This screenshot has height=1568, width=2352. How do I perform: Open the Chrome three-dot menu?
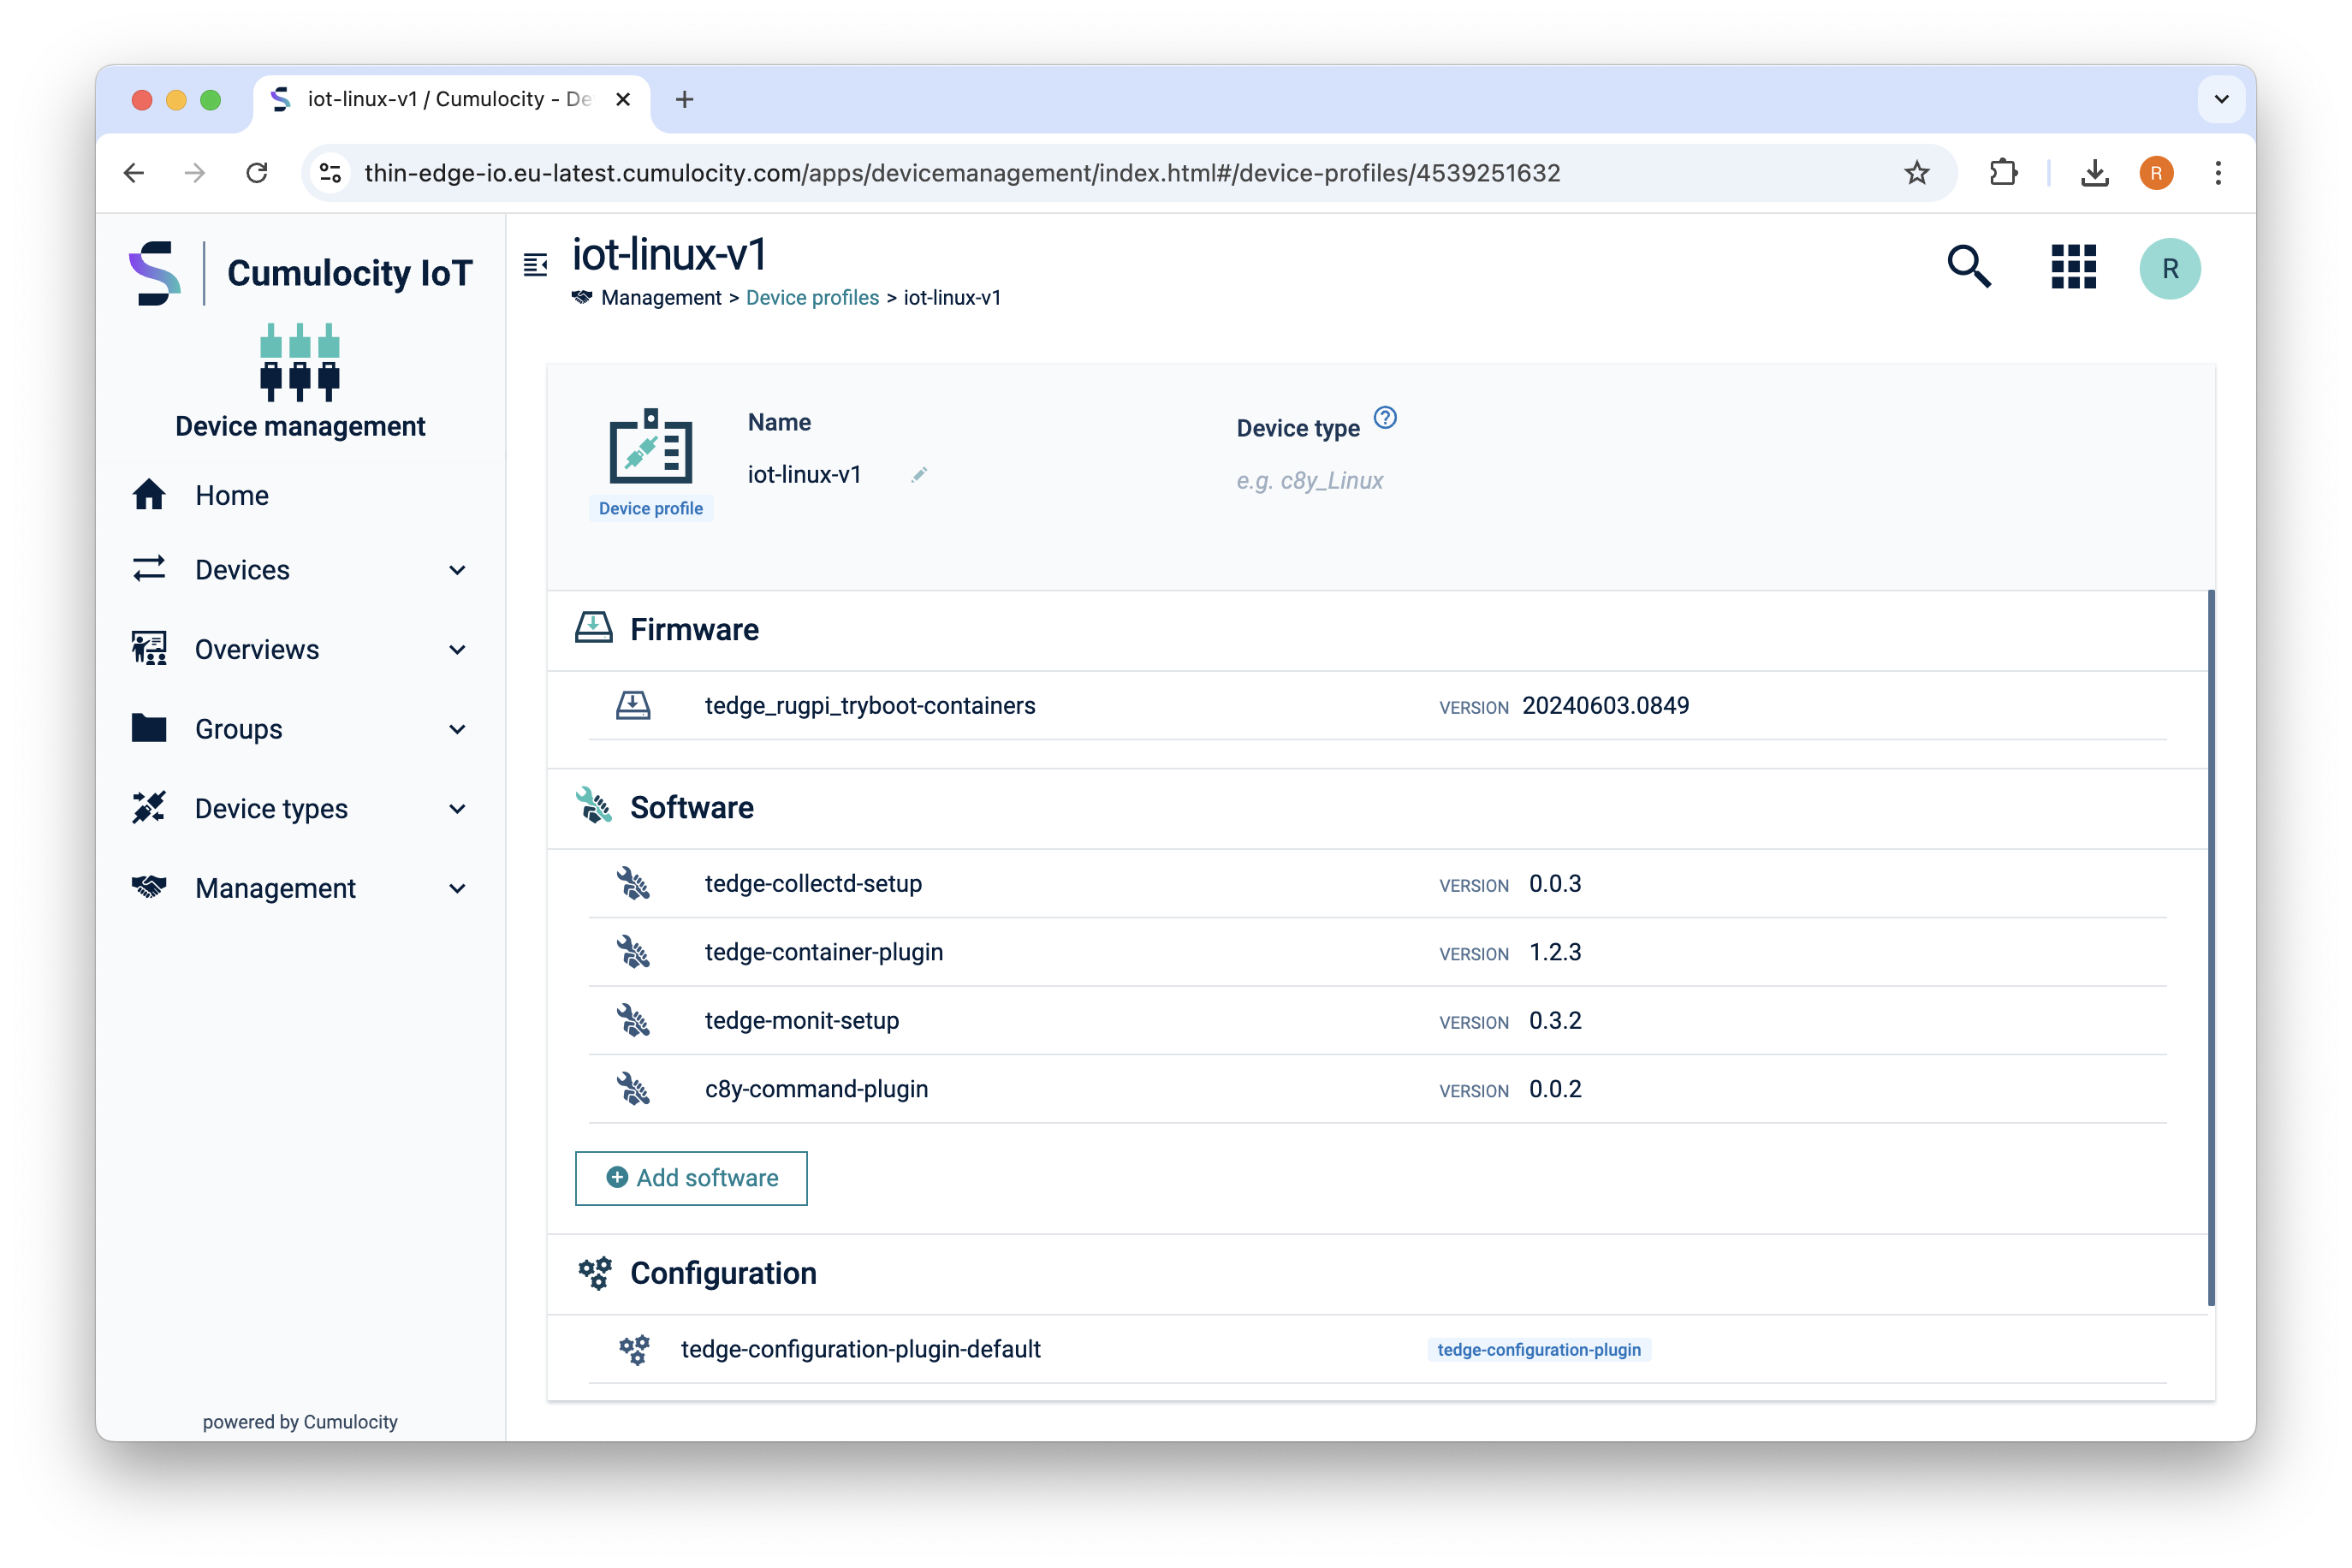coord(2218,173)
